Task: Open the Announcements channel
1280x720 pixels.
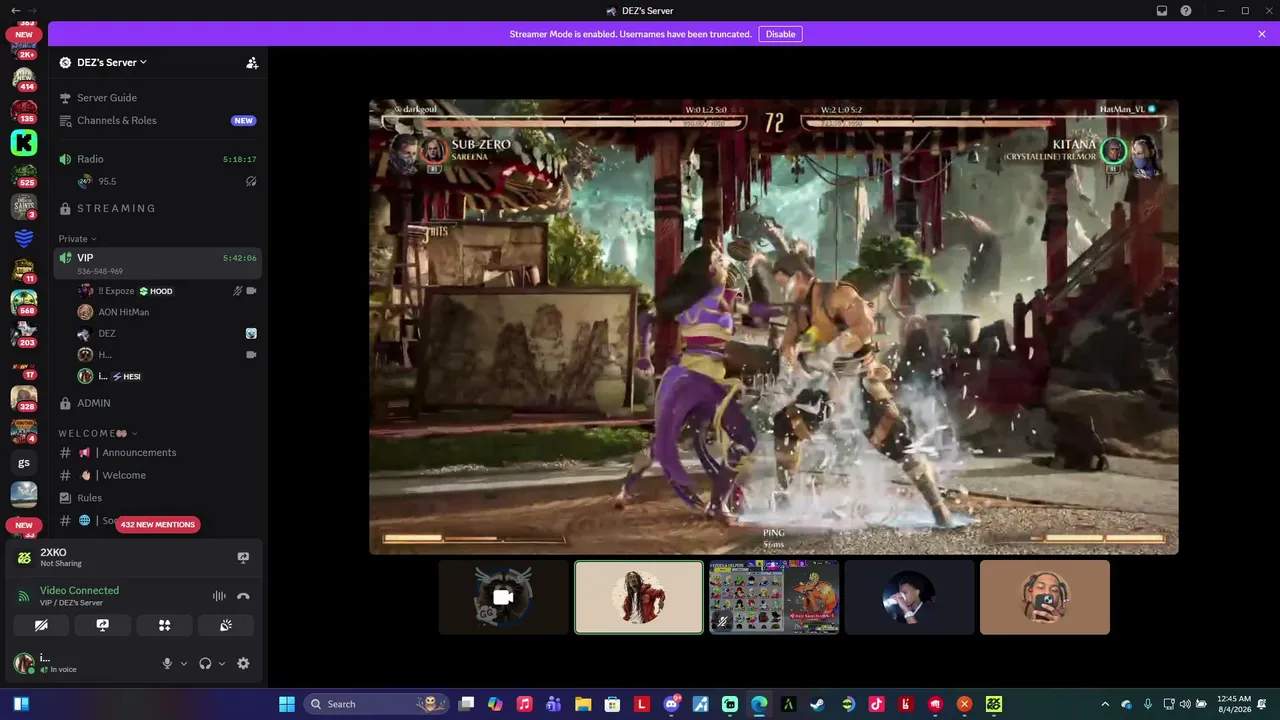Action: tap(158, 453)
